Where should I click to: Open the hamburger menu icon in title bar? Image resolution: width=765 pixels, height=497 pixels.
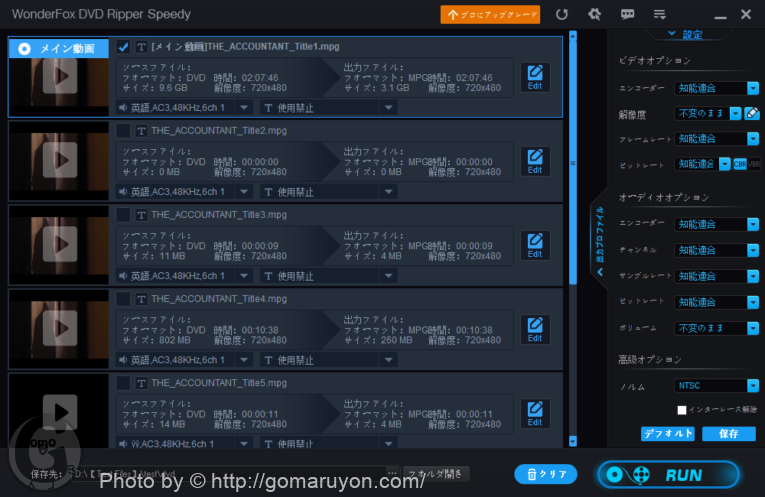660,15
